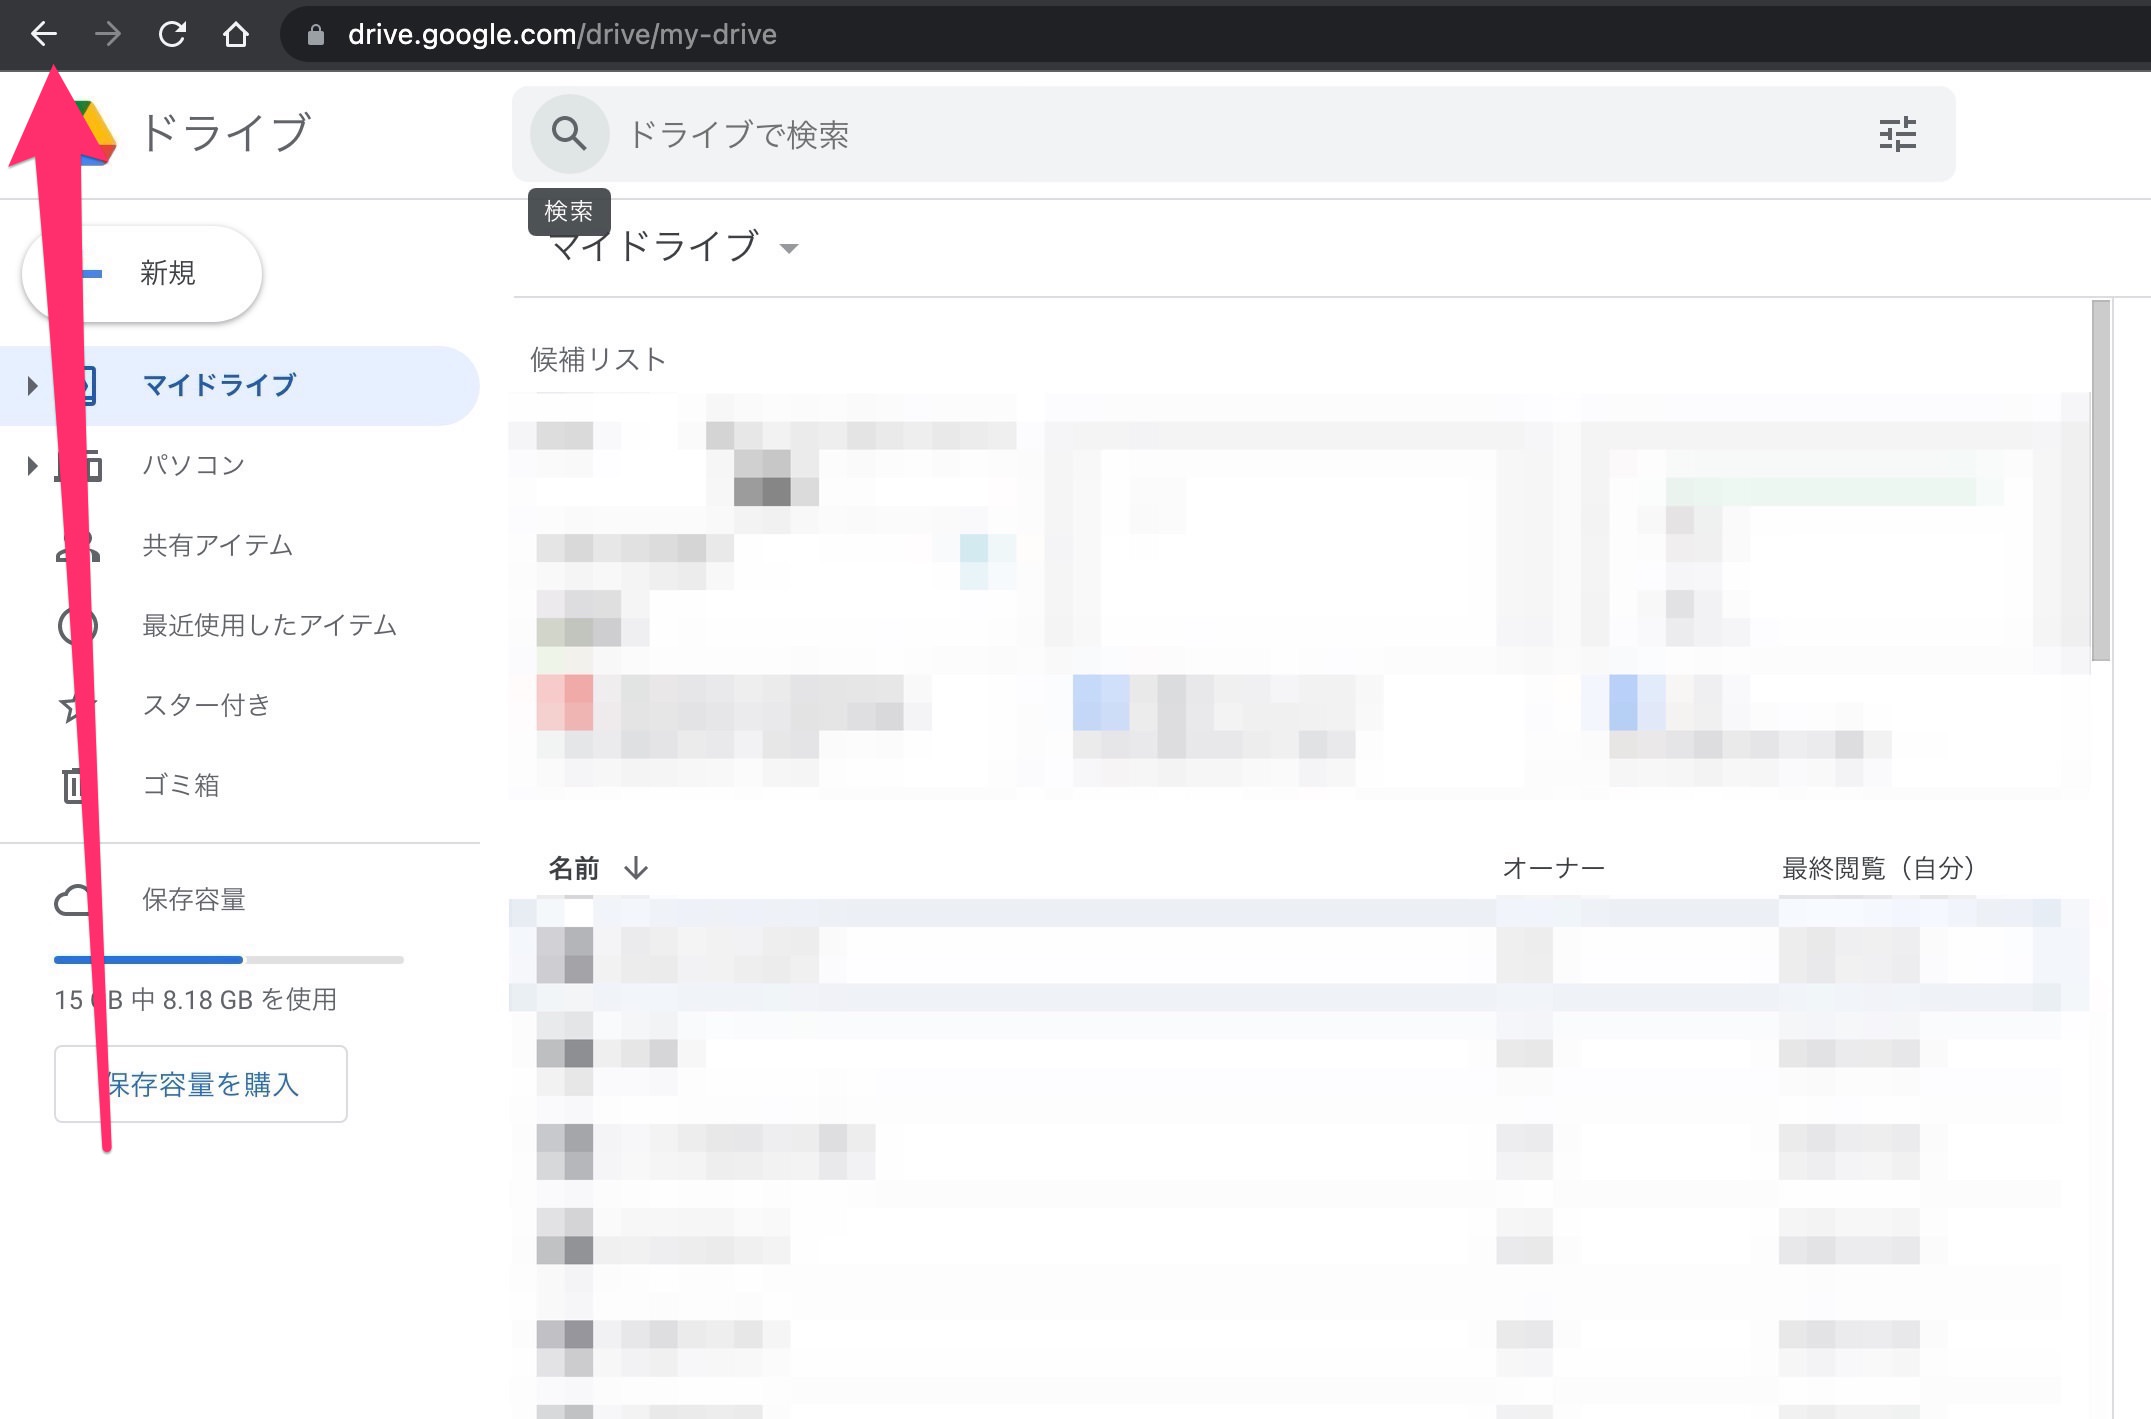Click the magnifier search icon in Drive

(569, 133)
